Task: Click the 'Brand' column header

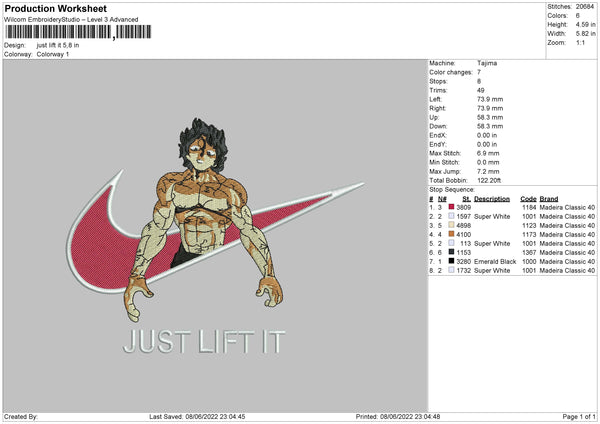Action: coord(549,199)
